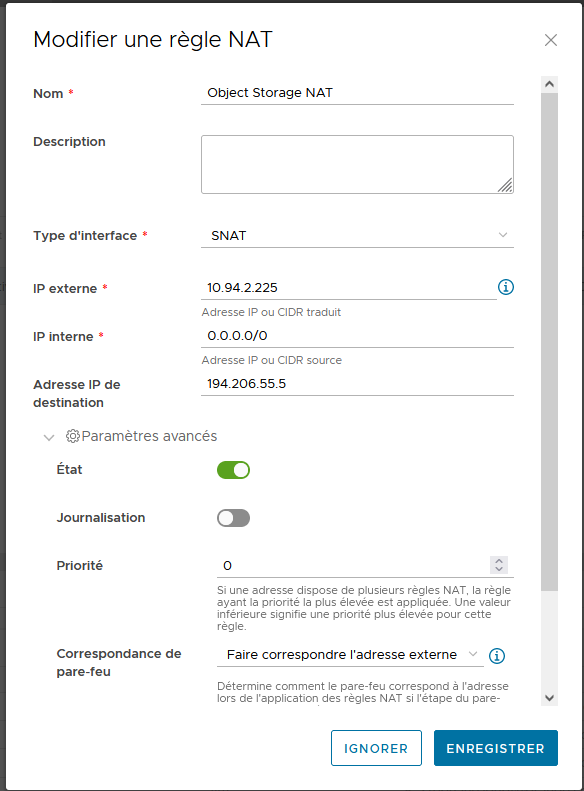Click the dialog's vertical scrollbar thumb
The height and width of the screenshot is (791, 584).
549,342
